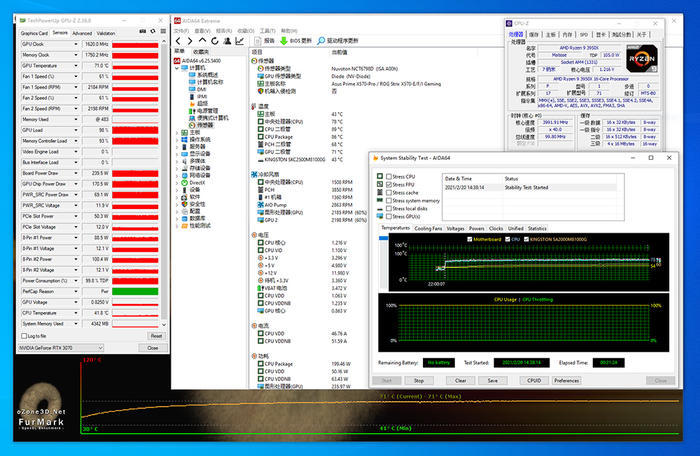Image resolution: width=700 pixels, height=456 pixels.
Task: Switch to GPU-Z Validation tab
Action: tap(106, 33)
